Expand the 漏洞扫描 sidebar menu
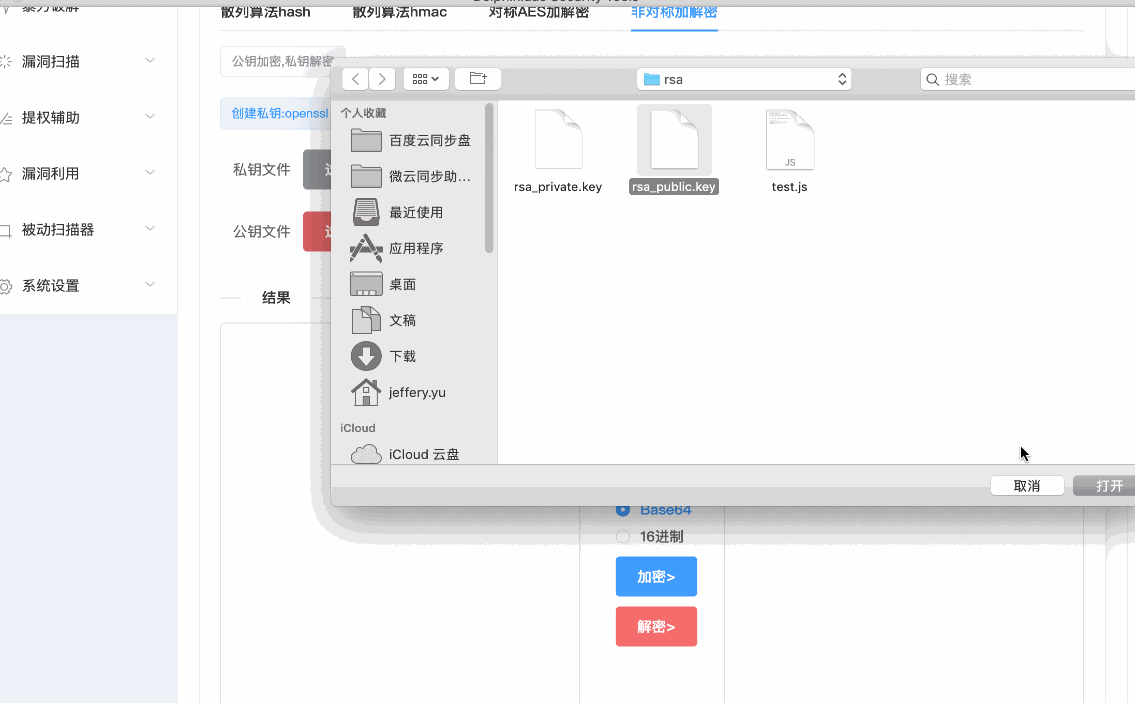Viewport: 1135px width, 703px height. (x=80, y=61)
